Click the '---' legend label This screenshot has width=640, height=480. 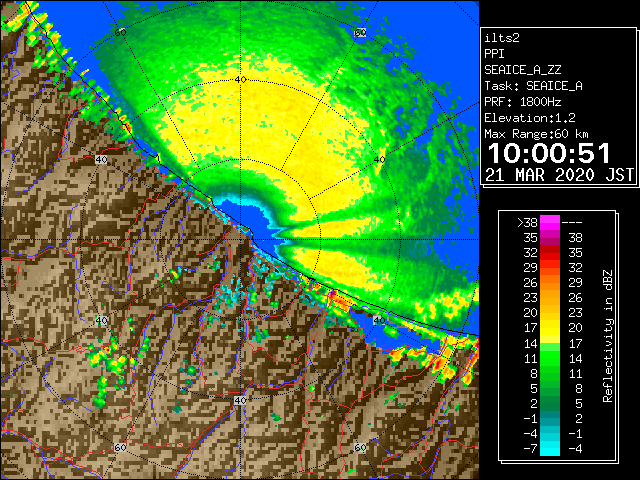click(x=572, y=223)
